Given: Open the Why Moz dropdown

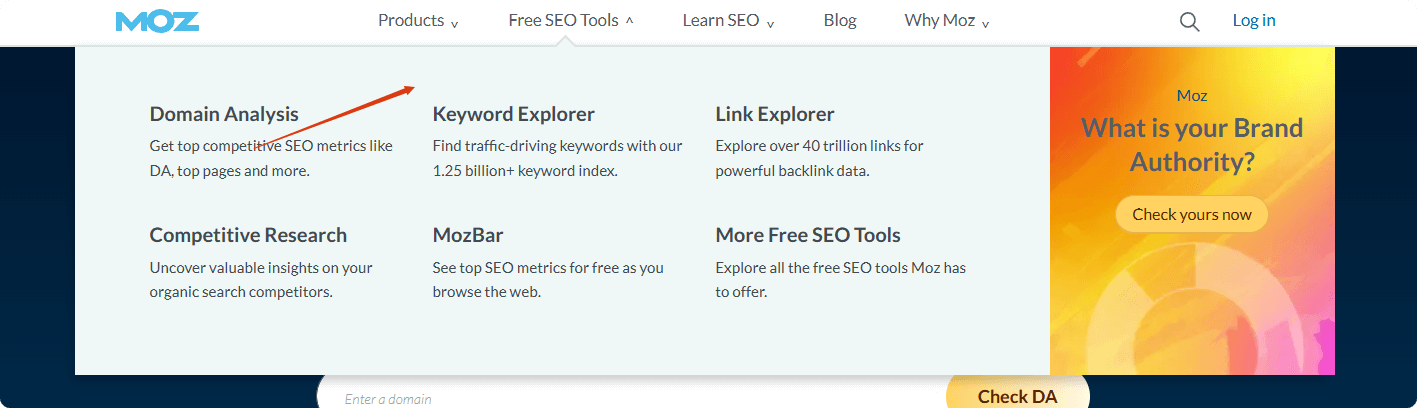Looking at the screenshot, I should pyautogui.click(x=946, y=21).
